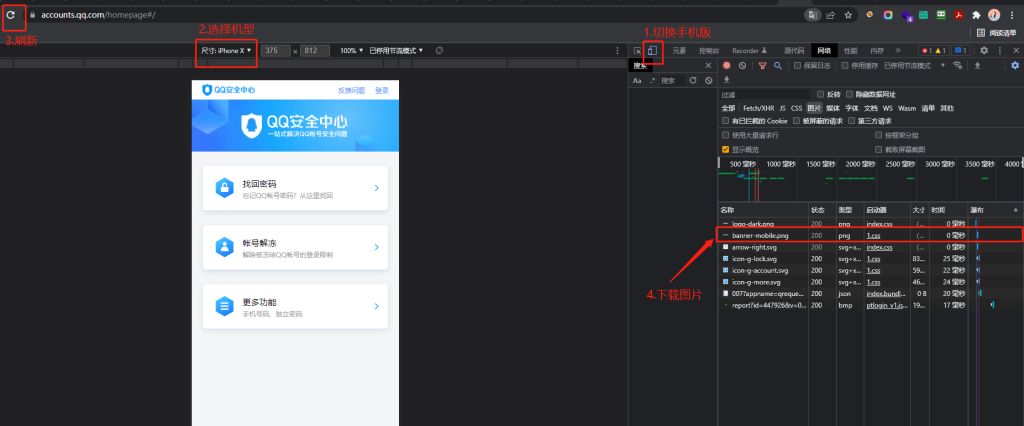Screen dimensions: 1024x426
Task: Uncheck the 显示概览 checkbox
Action: point(726,150)
